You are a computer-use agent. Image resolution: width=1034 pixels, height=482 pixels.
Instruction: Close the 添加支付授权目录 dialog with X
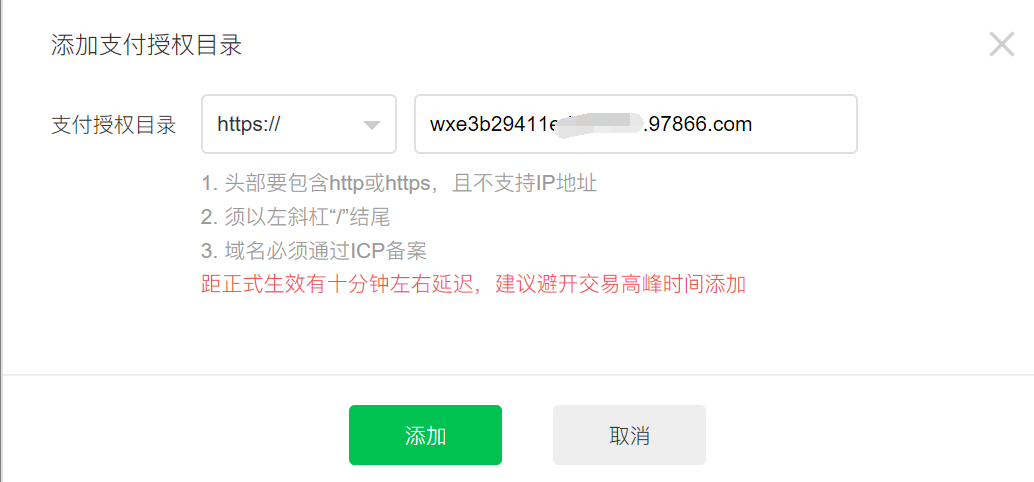1002,44
